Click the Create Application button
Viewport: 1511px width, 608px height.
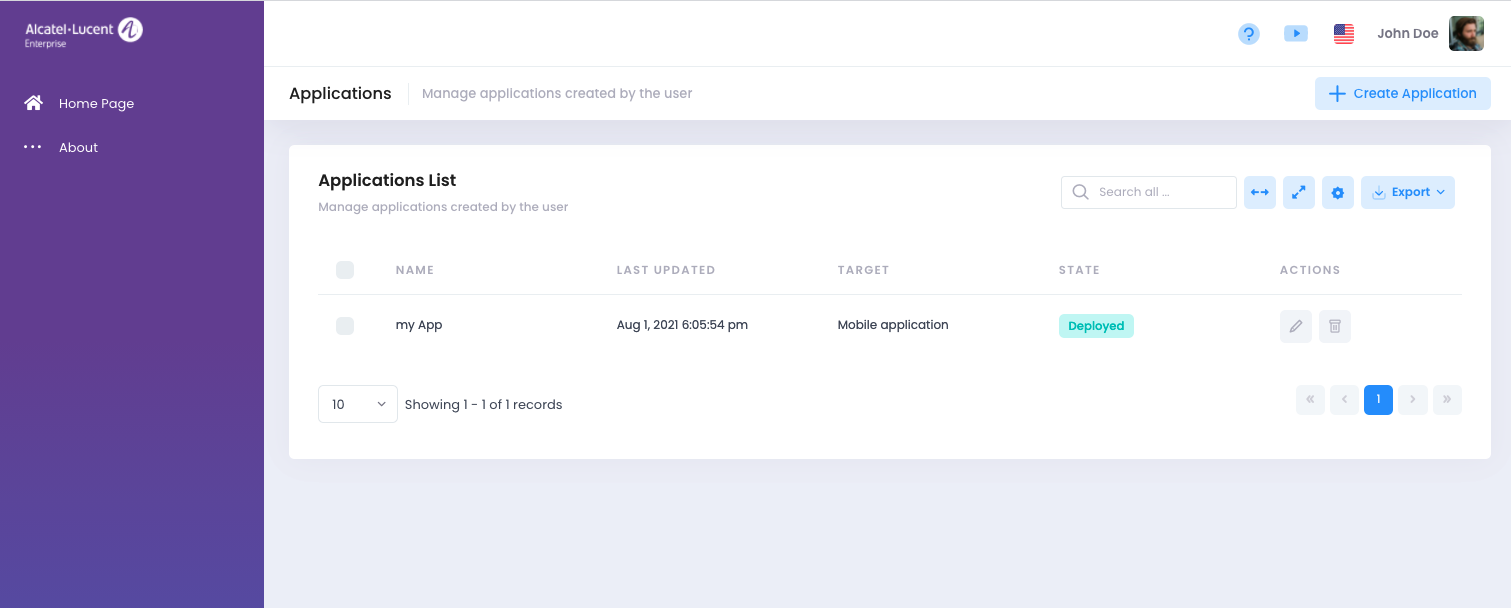(1402, 93)
